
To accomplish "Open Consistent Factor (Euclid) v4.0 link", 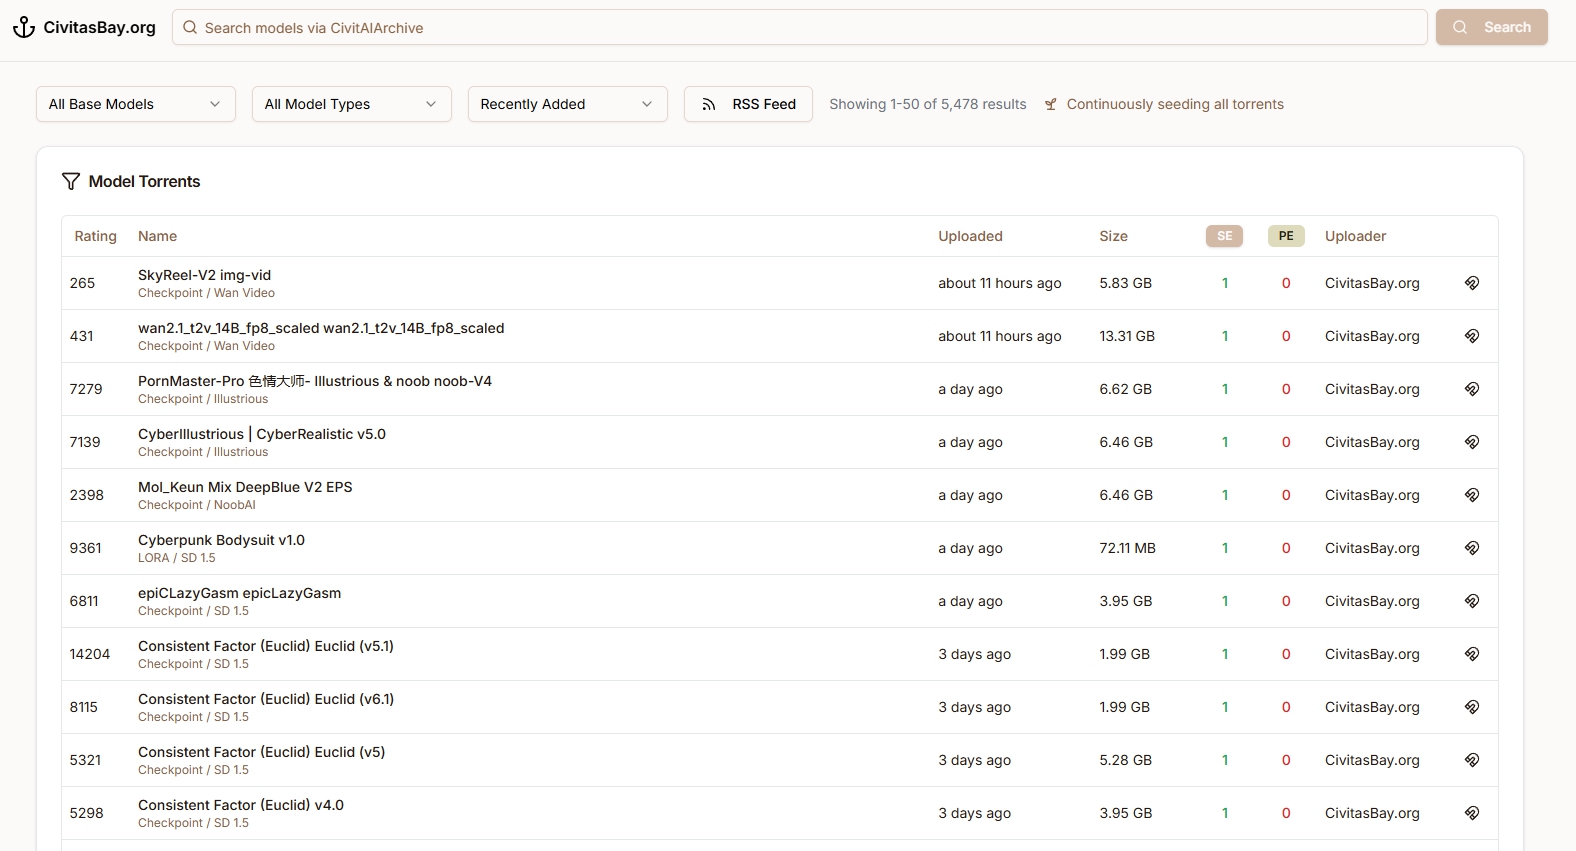I will (x=241, y=805).
